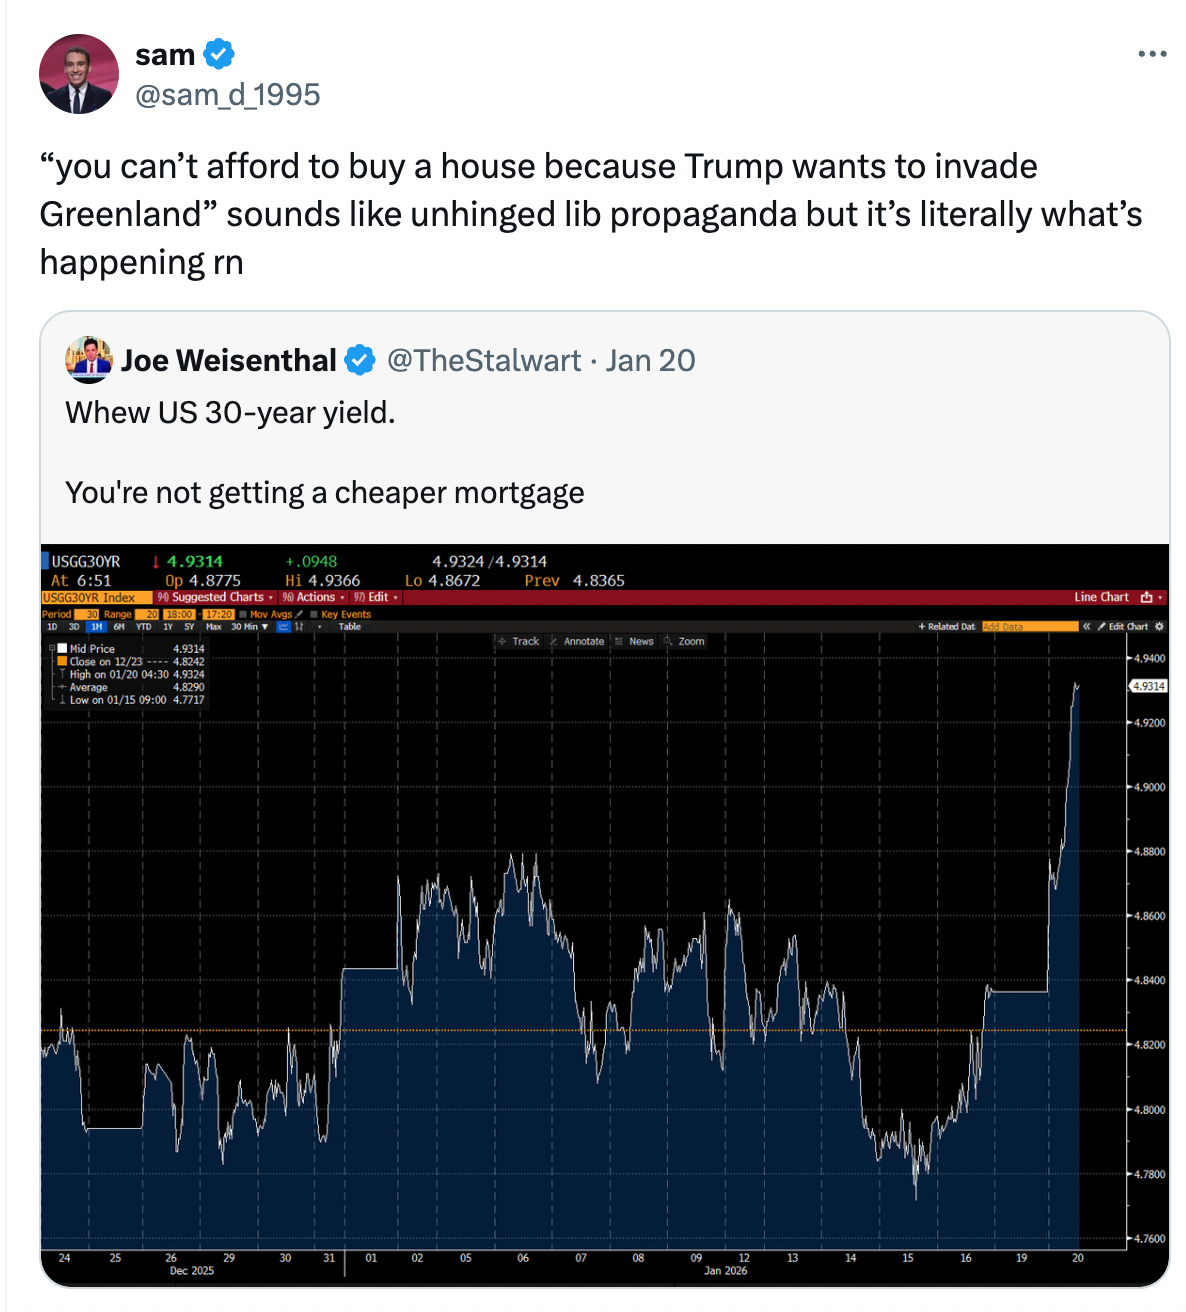Image resolution: width=1186 pixels, height=1312 pixels.
Task: Switch to the Table view
Action: [x=350, y=627]
